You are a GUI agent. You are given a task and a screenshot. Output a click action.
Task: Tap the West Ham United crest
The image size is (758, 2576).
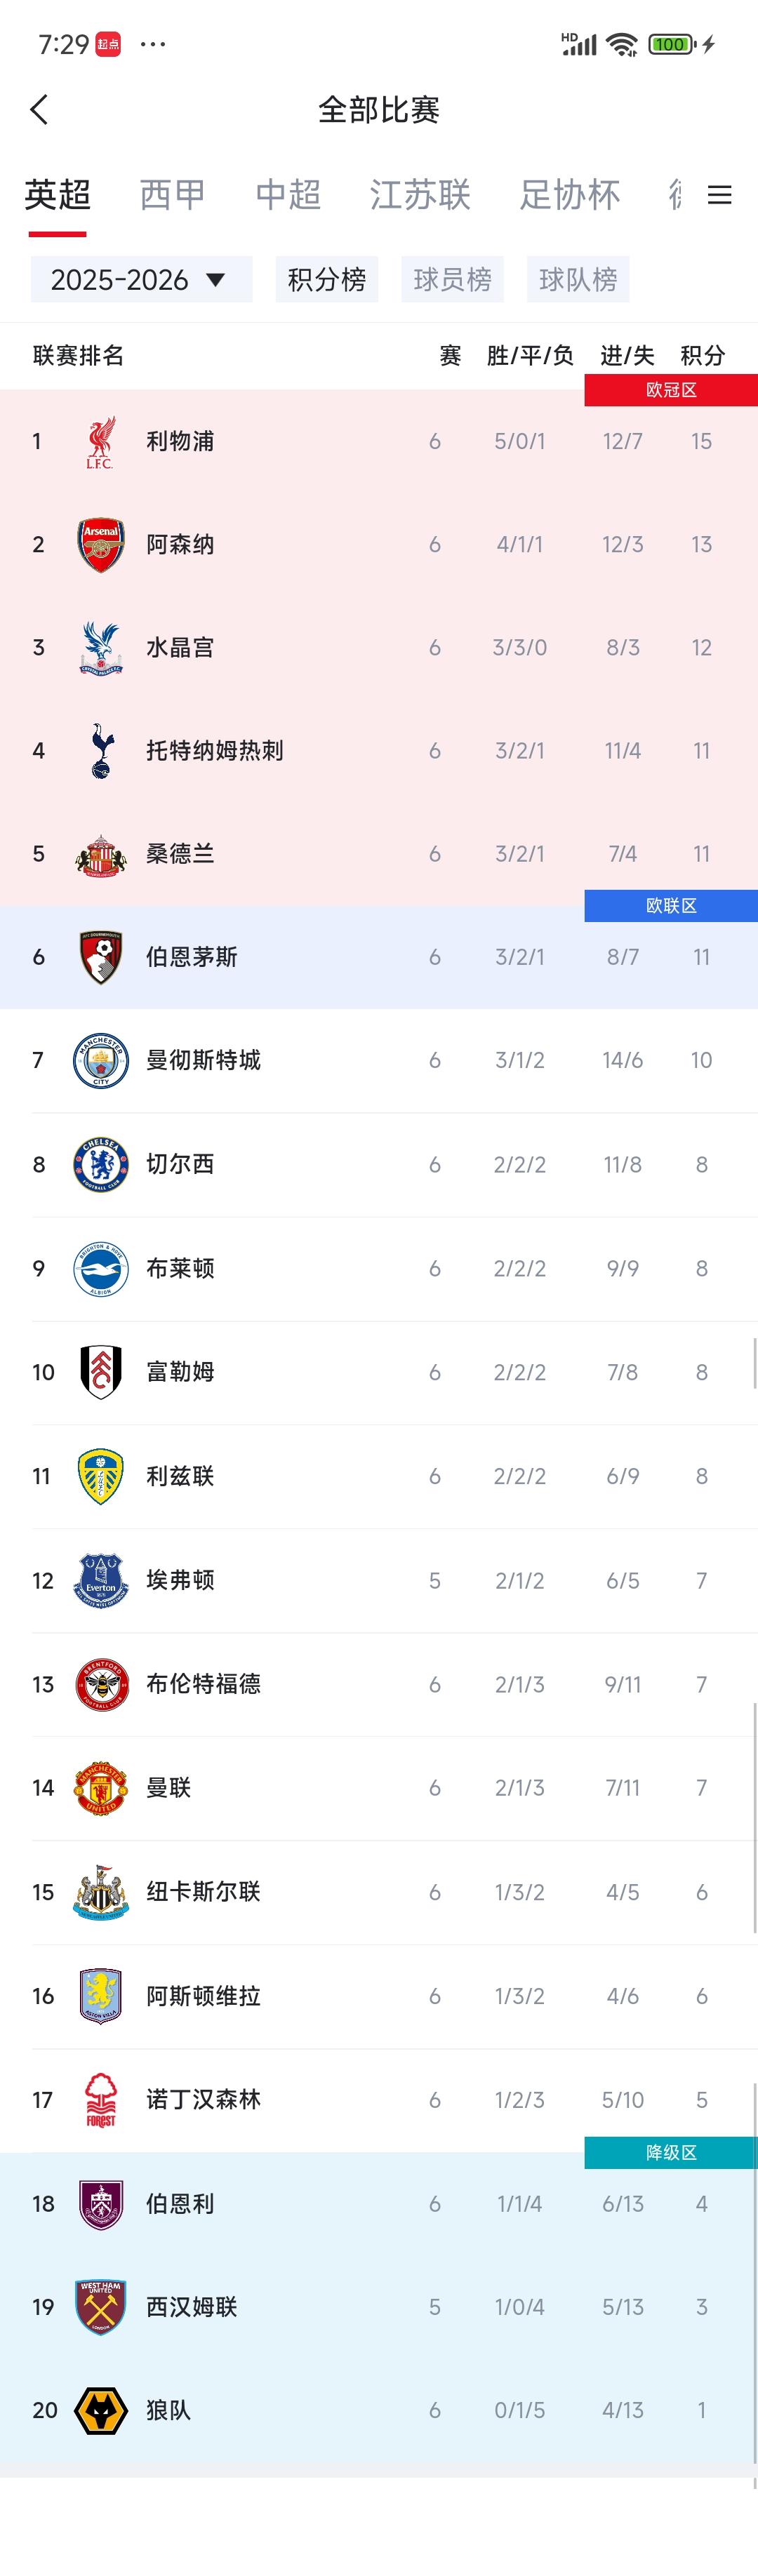click(x=101, y=2307)
